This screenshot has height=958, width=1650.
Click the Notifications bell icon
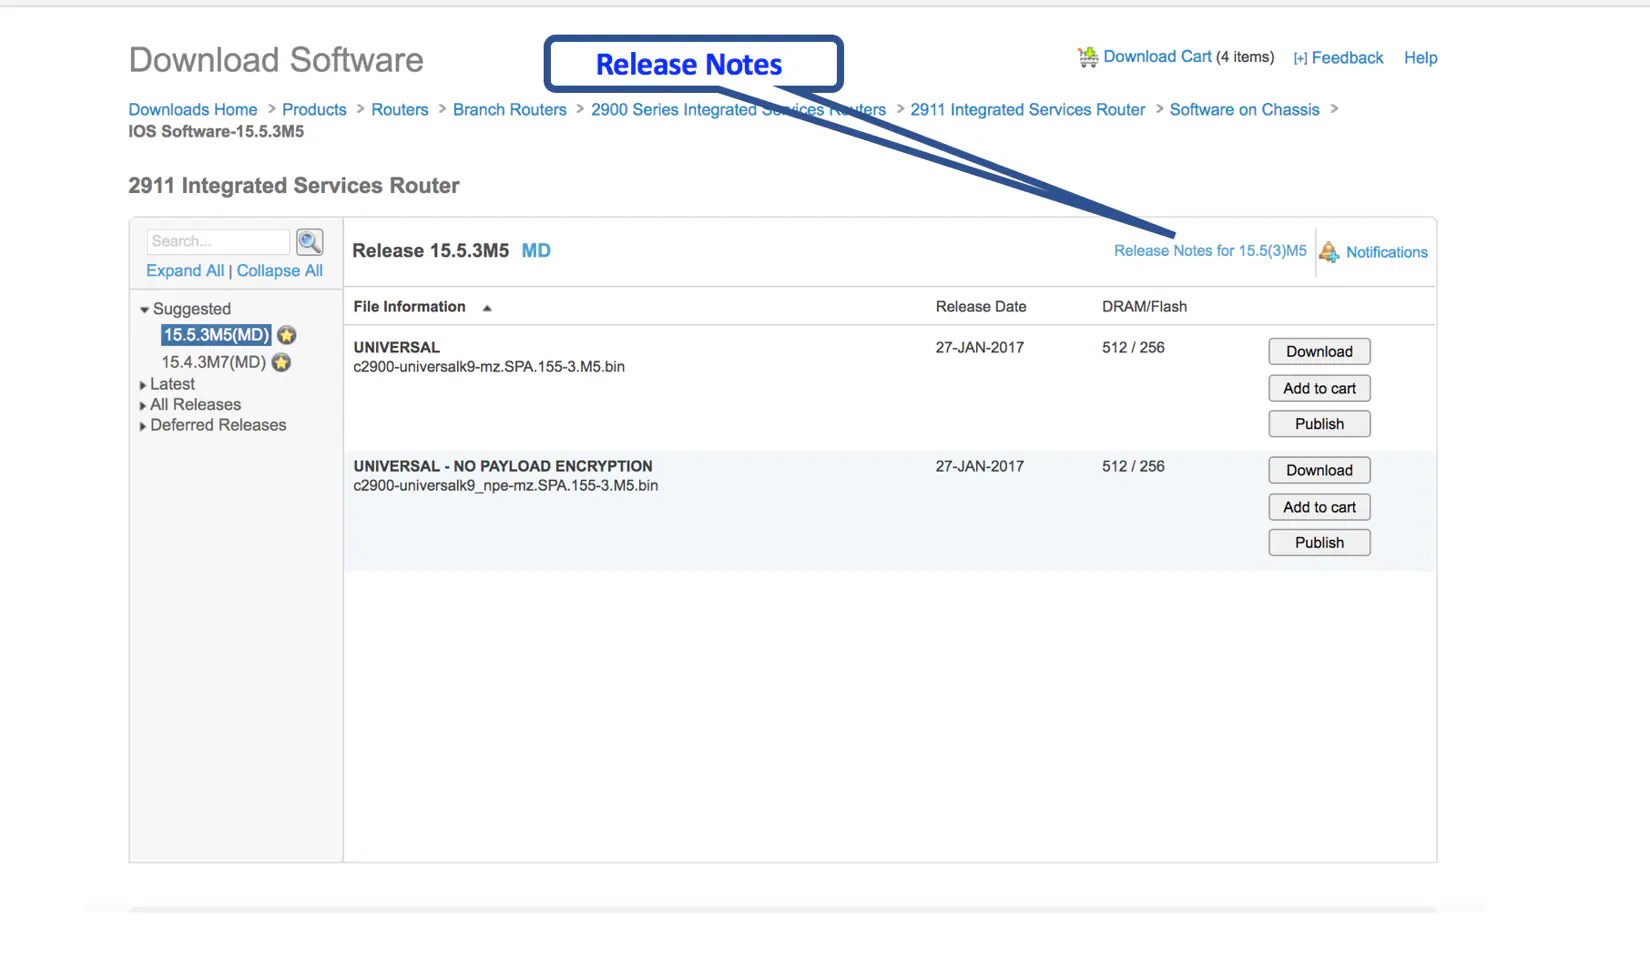tap(1329, 252)
